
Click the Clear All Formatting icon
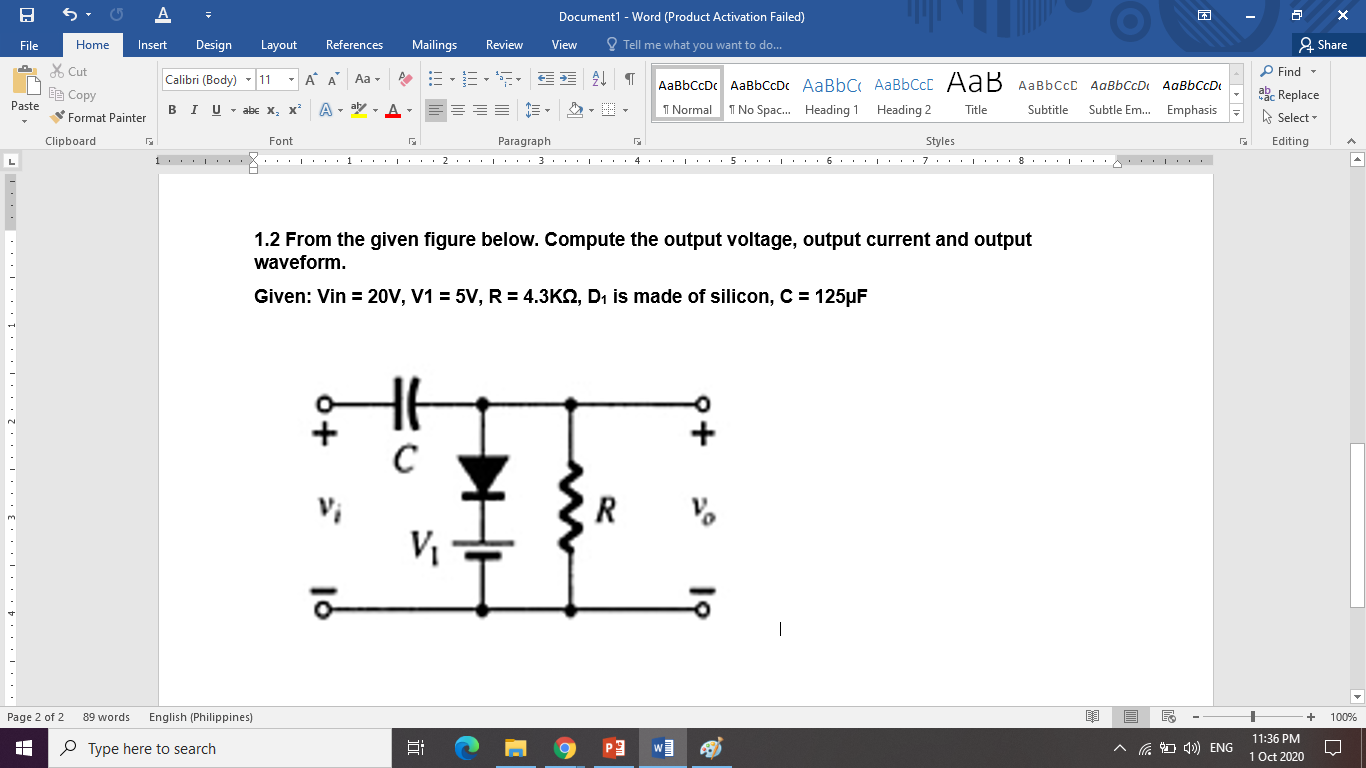(x=405, y=79)
